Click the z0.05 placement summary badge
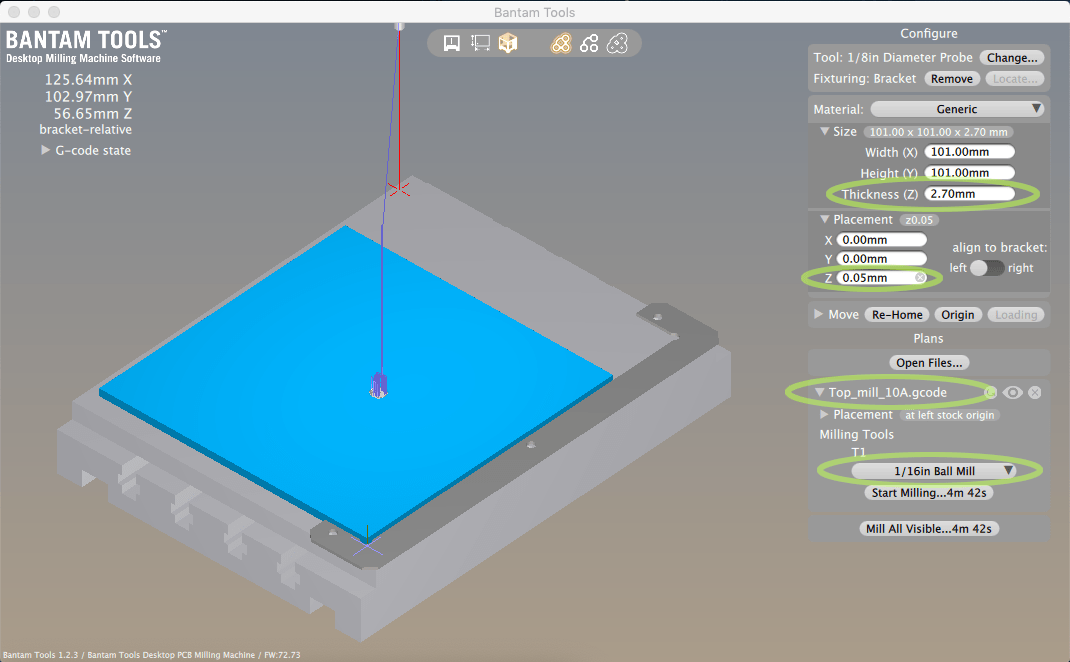Image resolution: width=1070 pixels, height=662 pixels. (919, 220)
